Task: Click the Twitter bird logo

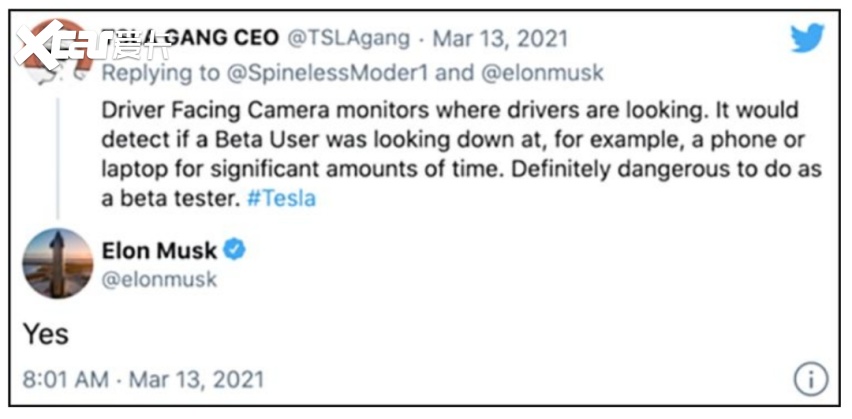Action: pos(806,38)
